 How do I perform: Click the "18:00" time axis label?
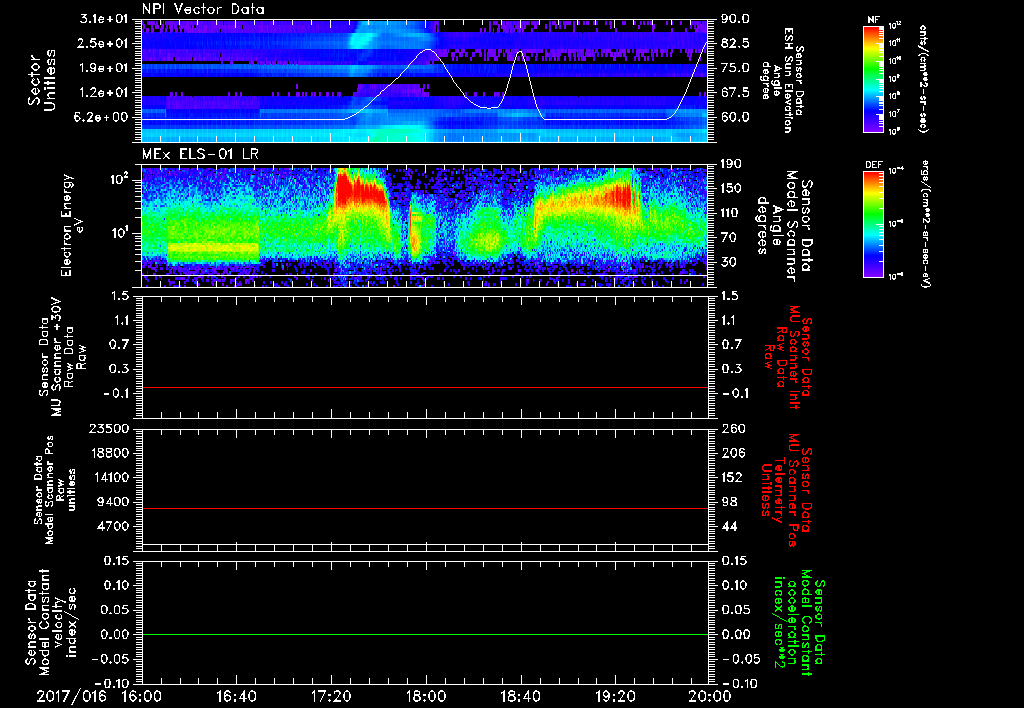[x=426, y=696]
